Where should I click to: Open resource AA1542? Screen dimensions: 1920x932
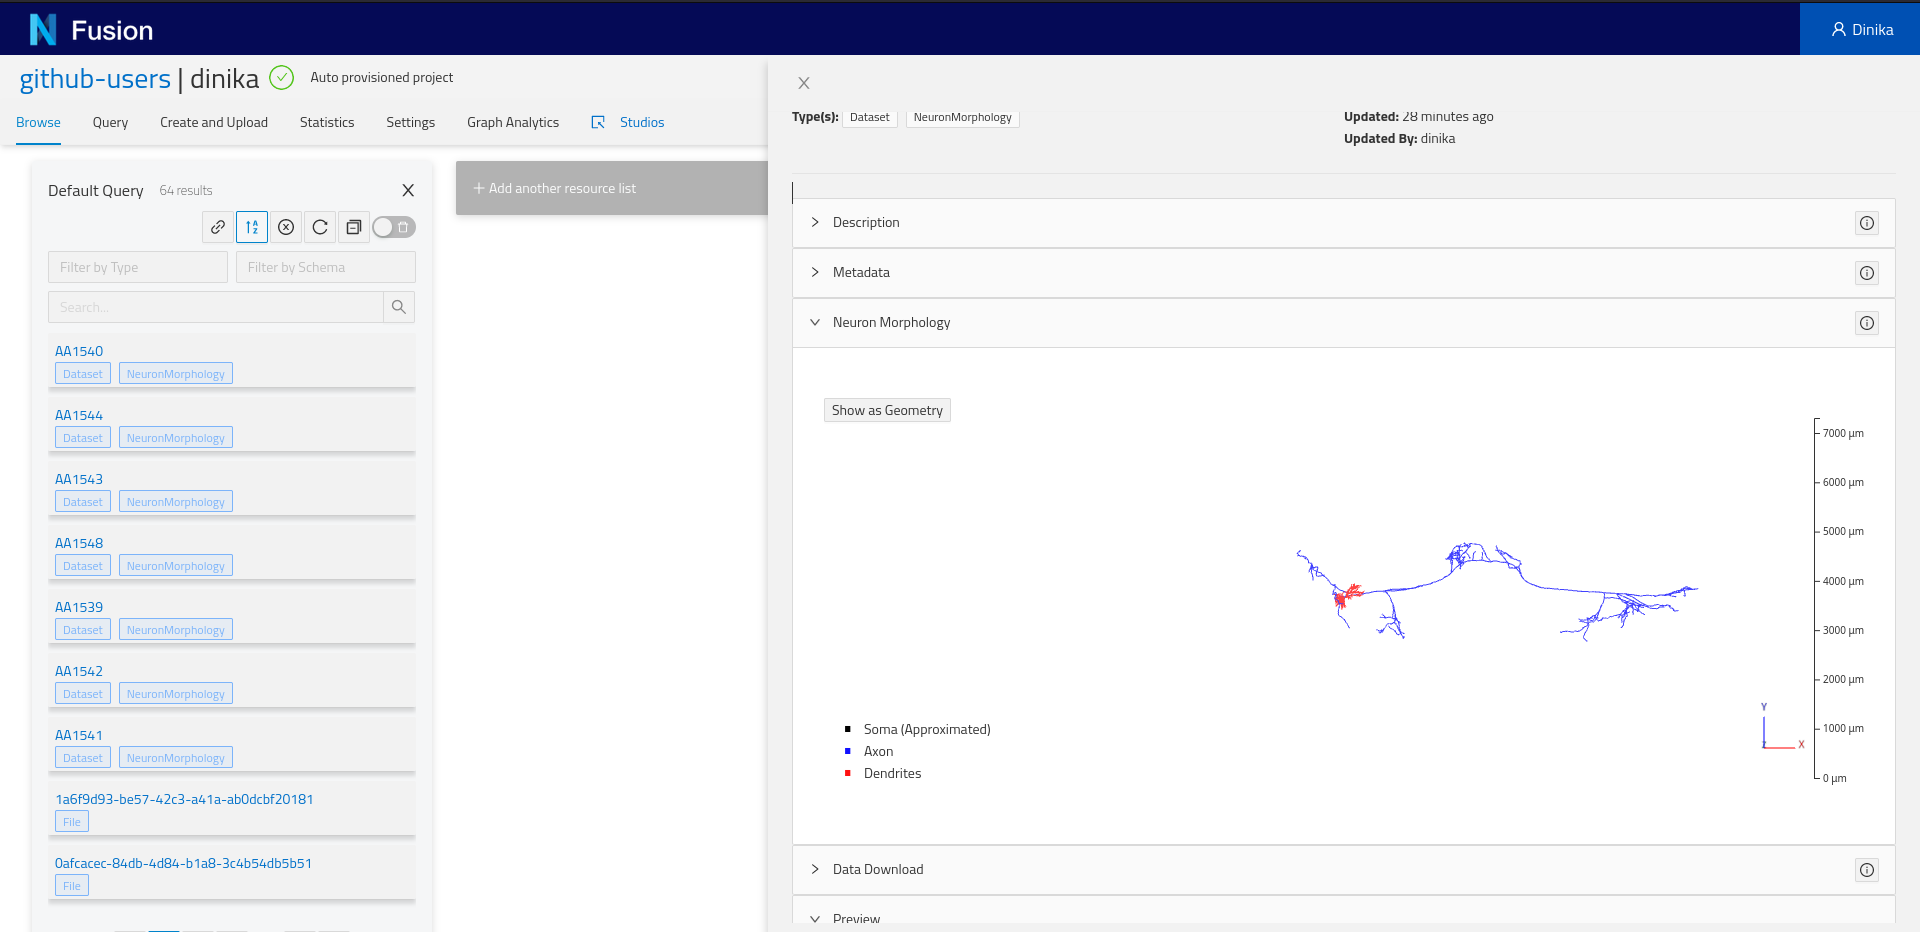pyautogui.click(x=79, y=671)
